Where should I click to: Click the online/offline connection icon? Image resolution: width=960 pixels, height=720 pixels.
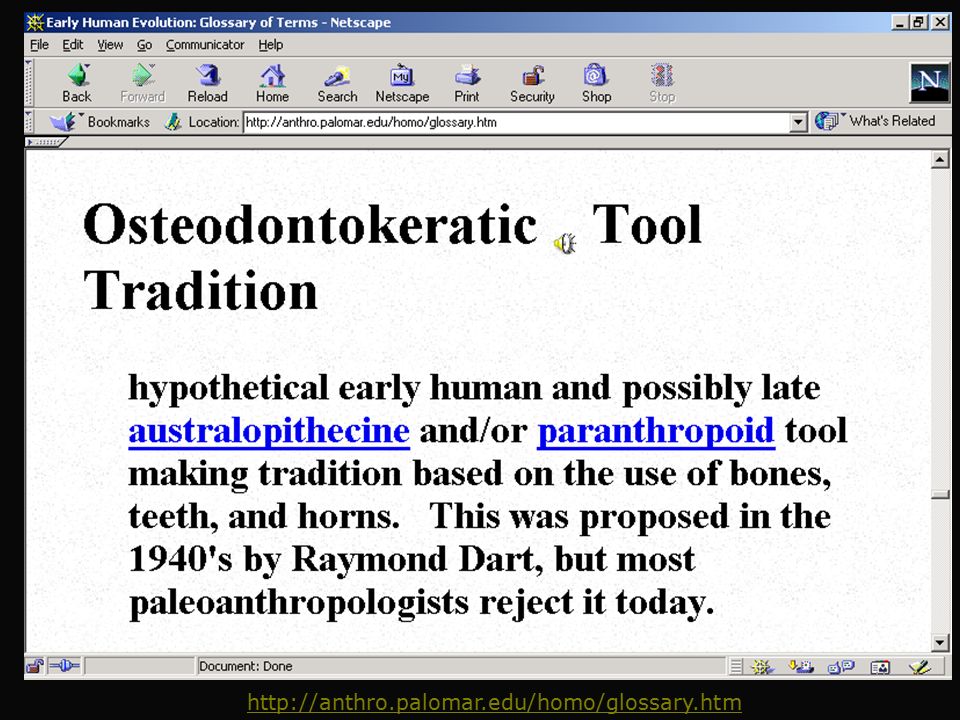point(64,666)
